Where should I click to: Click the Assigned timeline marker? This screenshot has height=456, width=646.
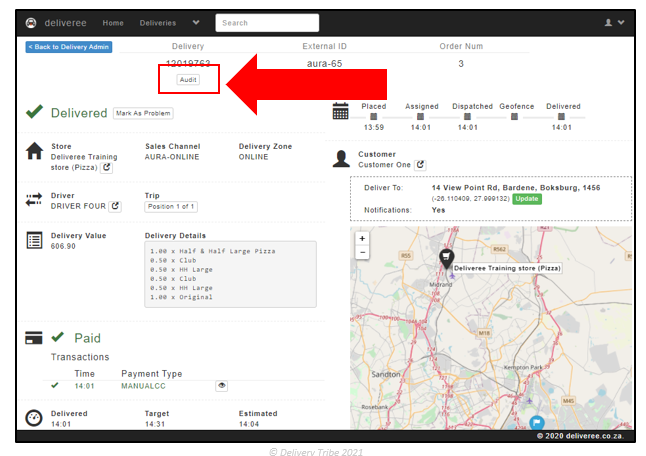point(420,117)
